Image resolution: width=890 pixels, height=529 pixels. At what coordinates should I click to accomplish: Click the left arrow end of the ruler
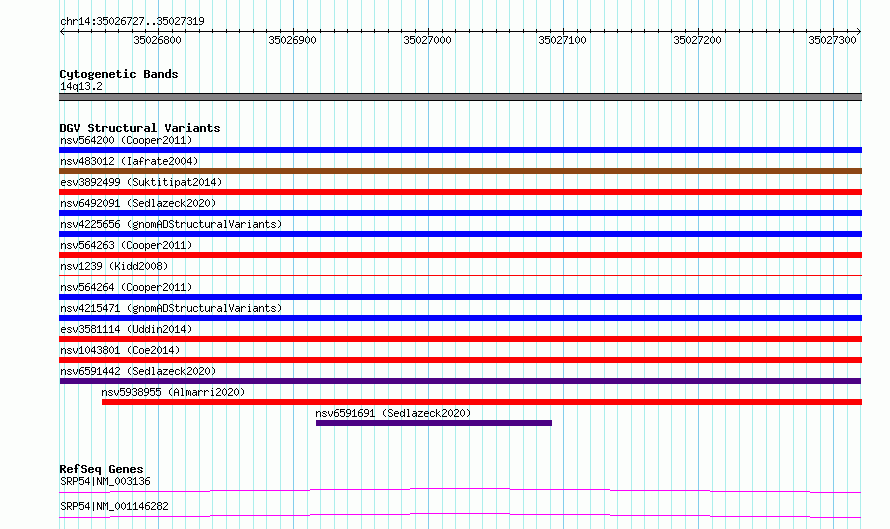click(x=62, y=31)
